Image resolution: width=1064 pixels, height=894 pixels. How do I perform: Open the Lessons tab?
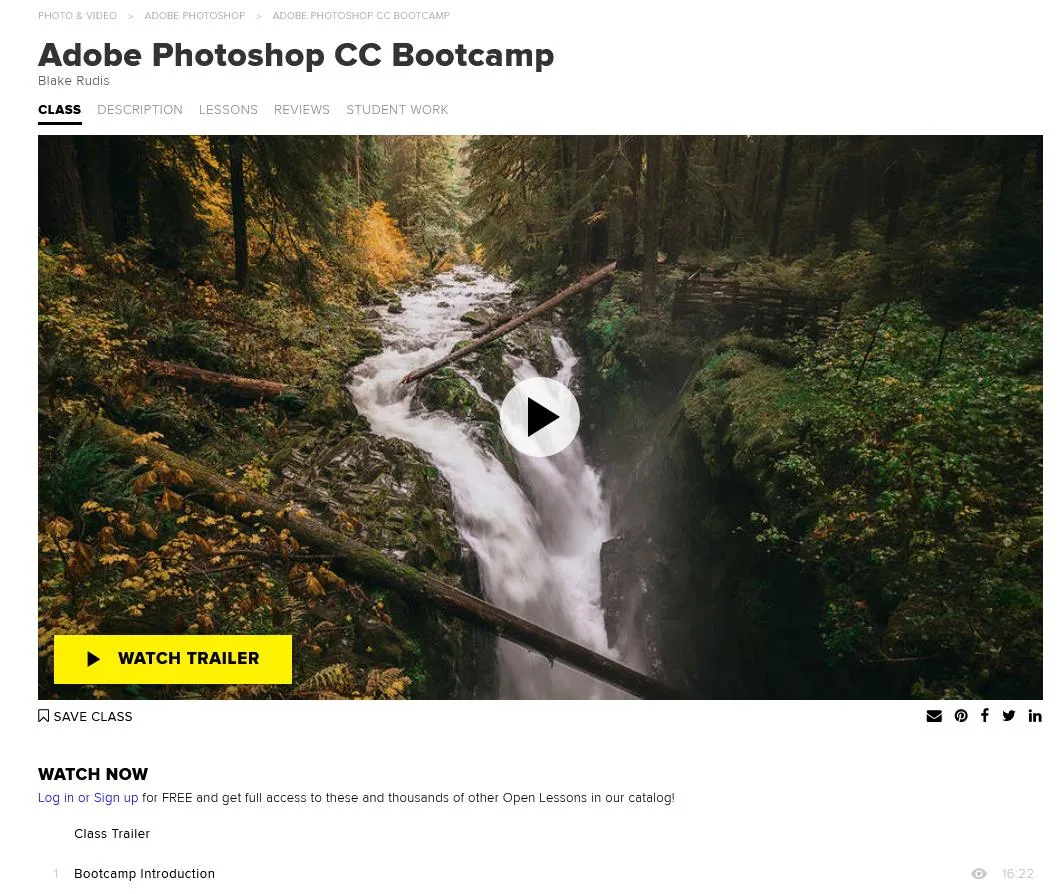pos(228,109)
